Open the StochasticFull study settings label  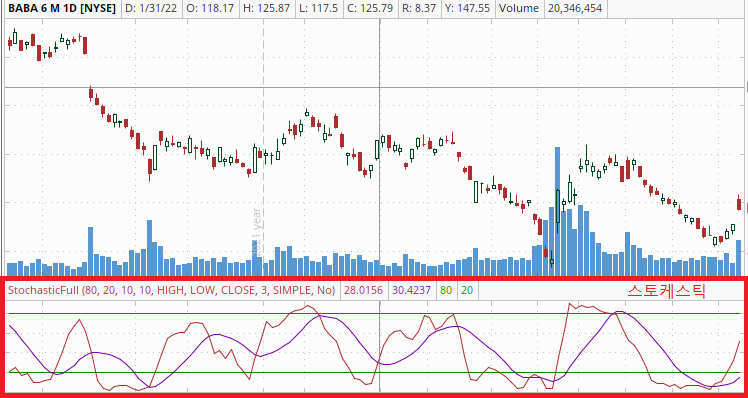(172, 290)
